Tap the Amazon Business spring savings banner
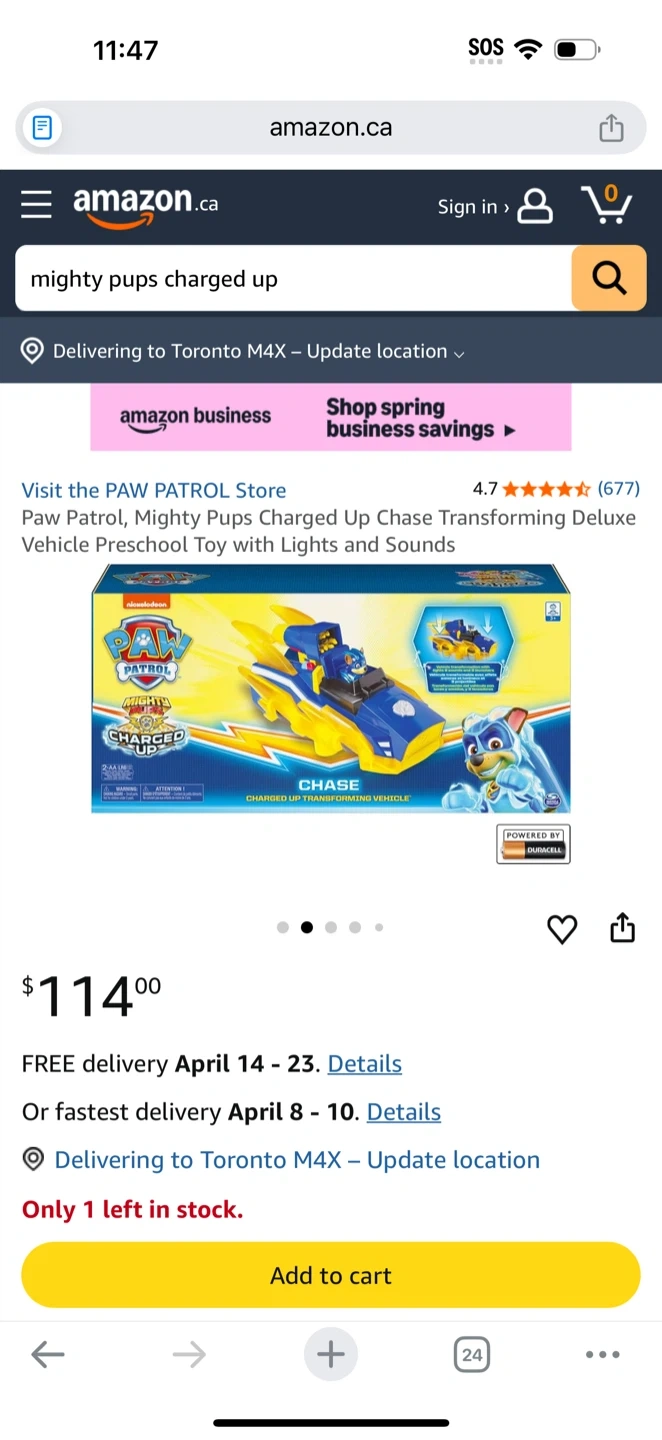Image resolution: width=662 pixels, height=1440 pixels. [x=331, y=417]
